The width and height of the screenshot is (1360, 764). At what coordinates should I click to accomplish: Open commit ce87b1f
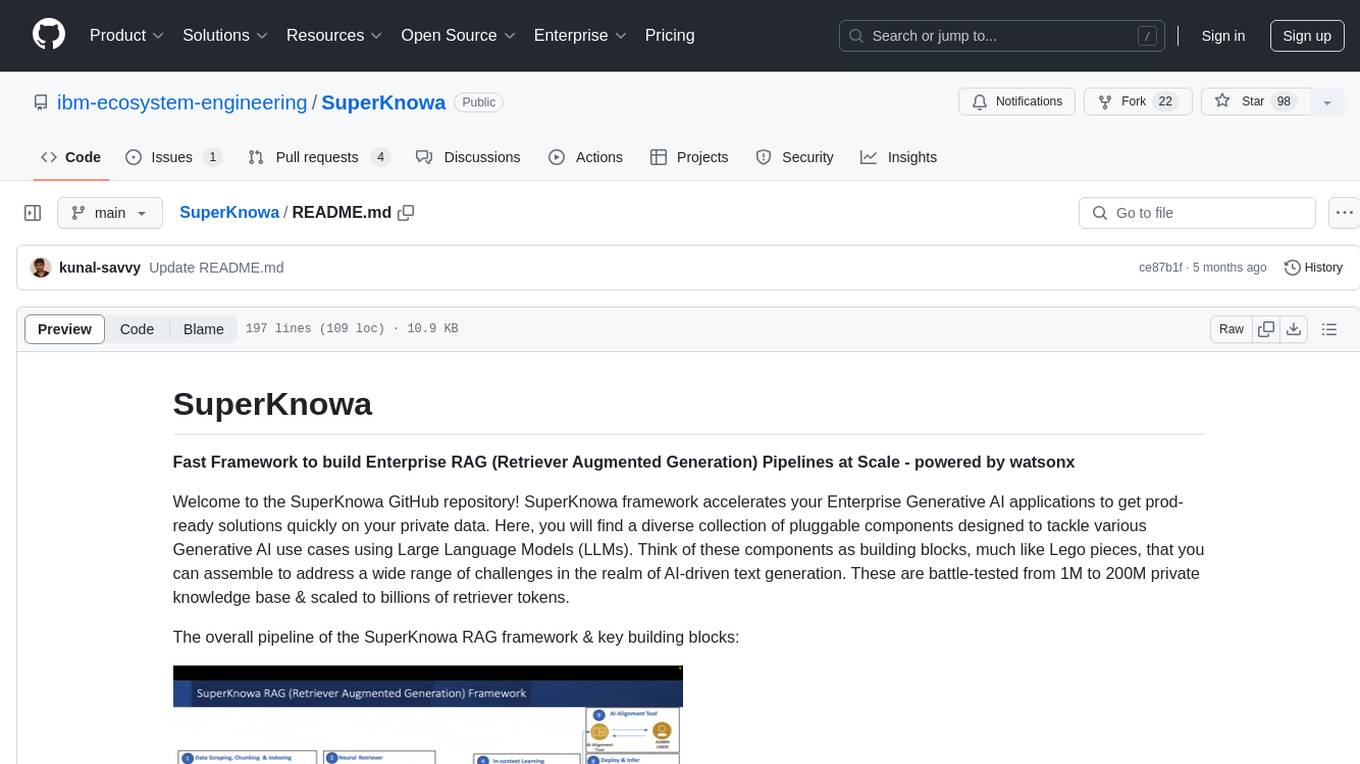pyautogui.click(x=1161, y=267)
